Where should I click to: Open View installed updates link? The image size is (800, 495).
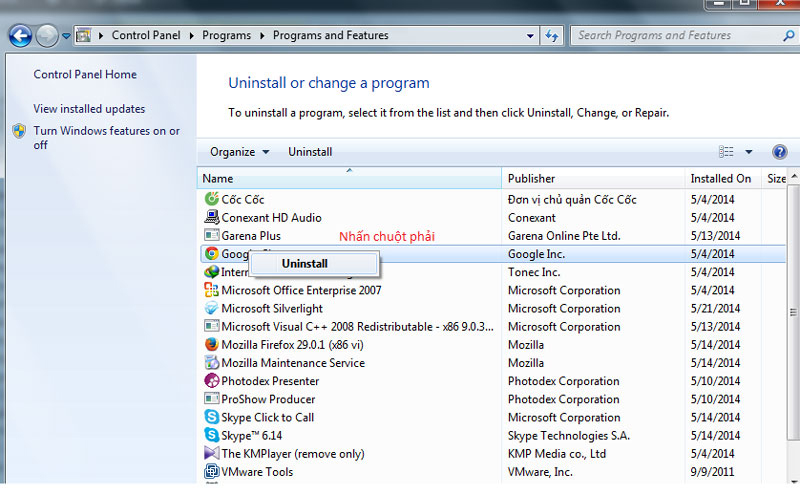point(89,109)
